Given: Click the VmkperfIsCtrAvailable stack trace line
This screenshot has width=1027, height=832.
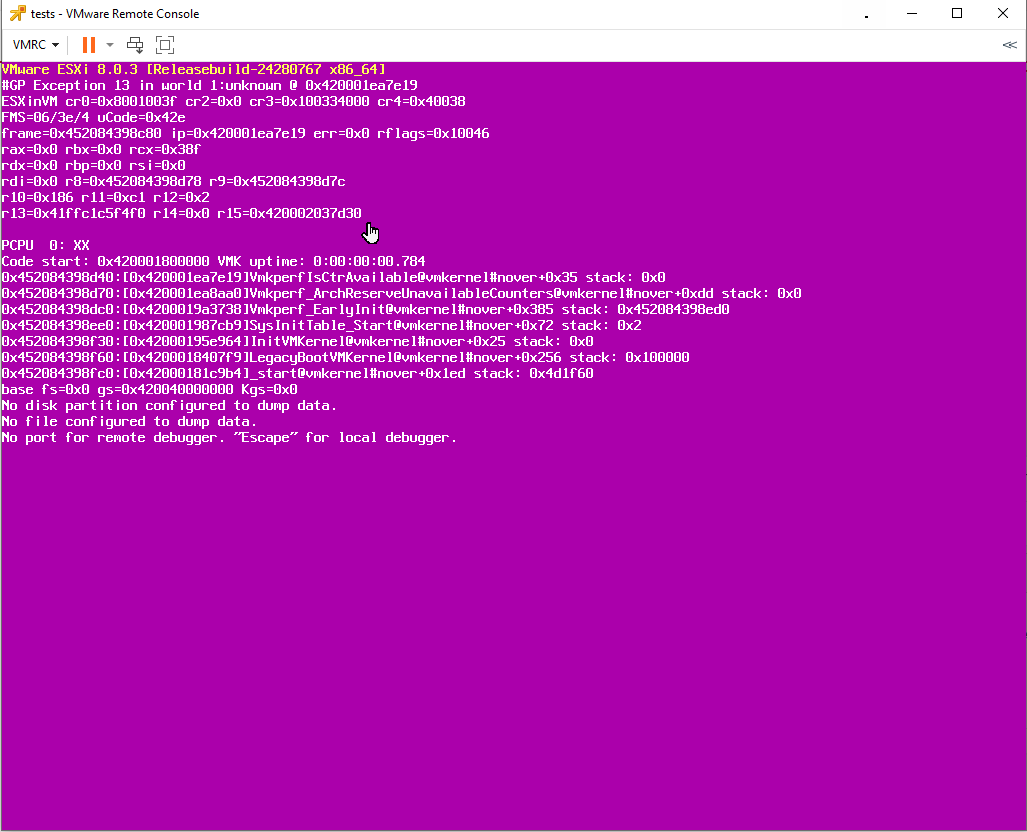Looking at the screenshot, I should point(333,278).
